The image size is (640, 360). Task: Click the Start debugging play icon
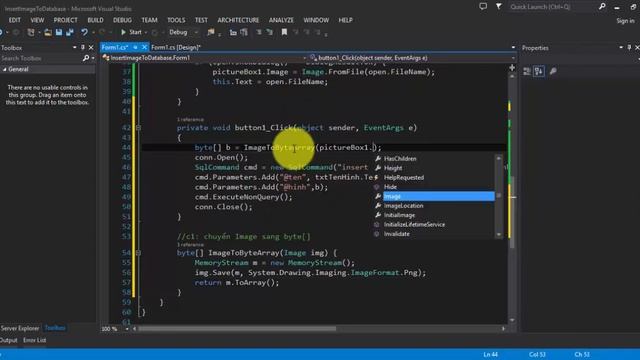pos(123,32)
